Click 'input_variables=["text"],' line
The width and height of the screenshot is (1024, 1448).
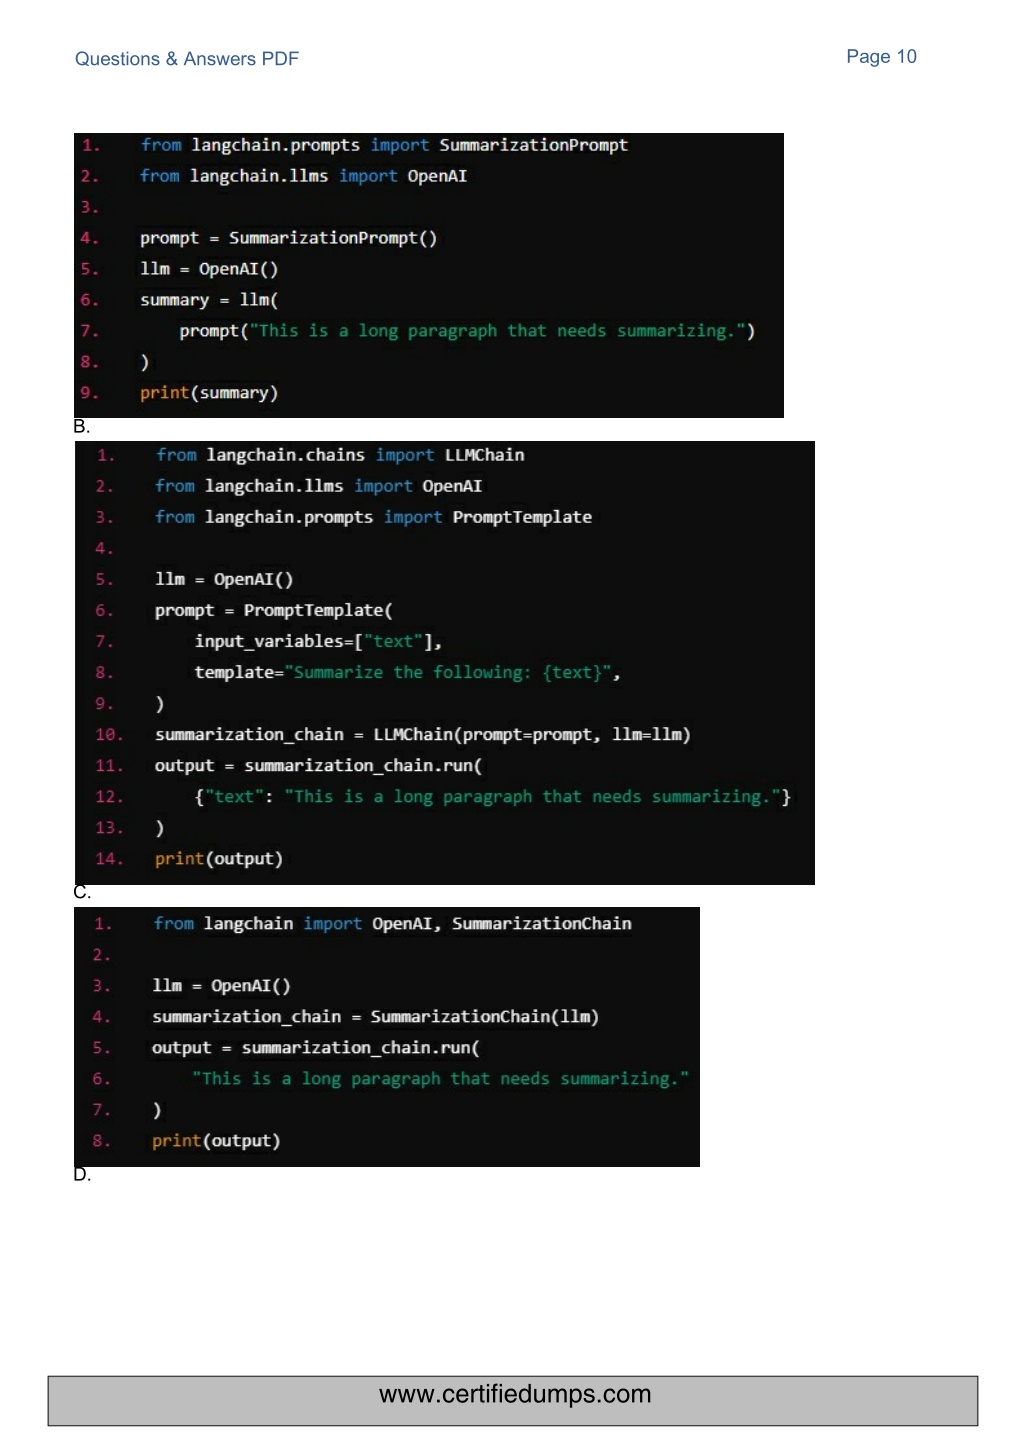pyautogui.click(x=318, y=641)
